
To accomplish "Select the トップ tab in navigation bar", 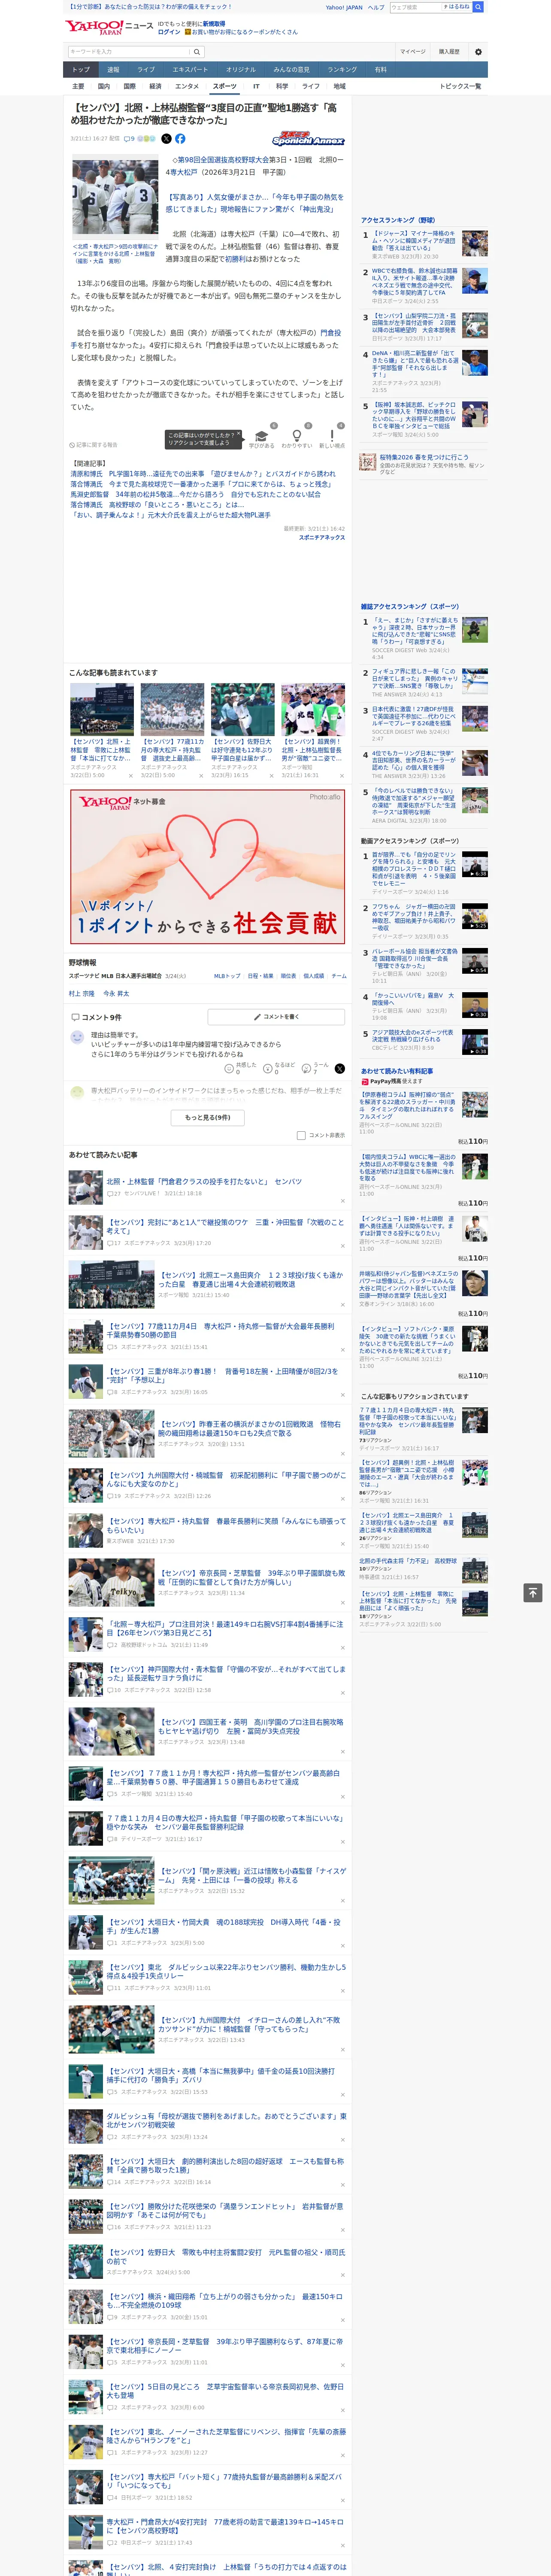I will (x=81, y=70).
